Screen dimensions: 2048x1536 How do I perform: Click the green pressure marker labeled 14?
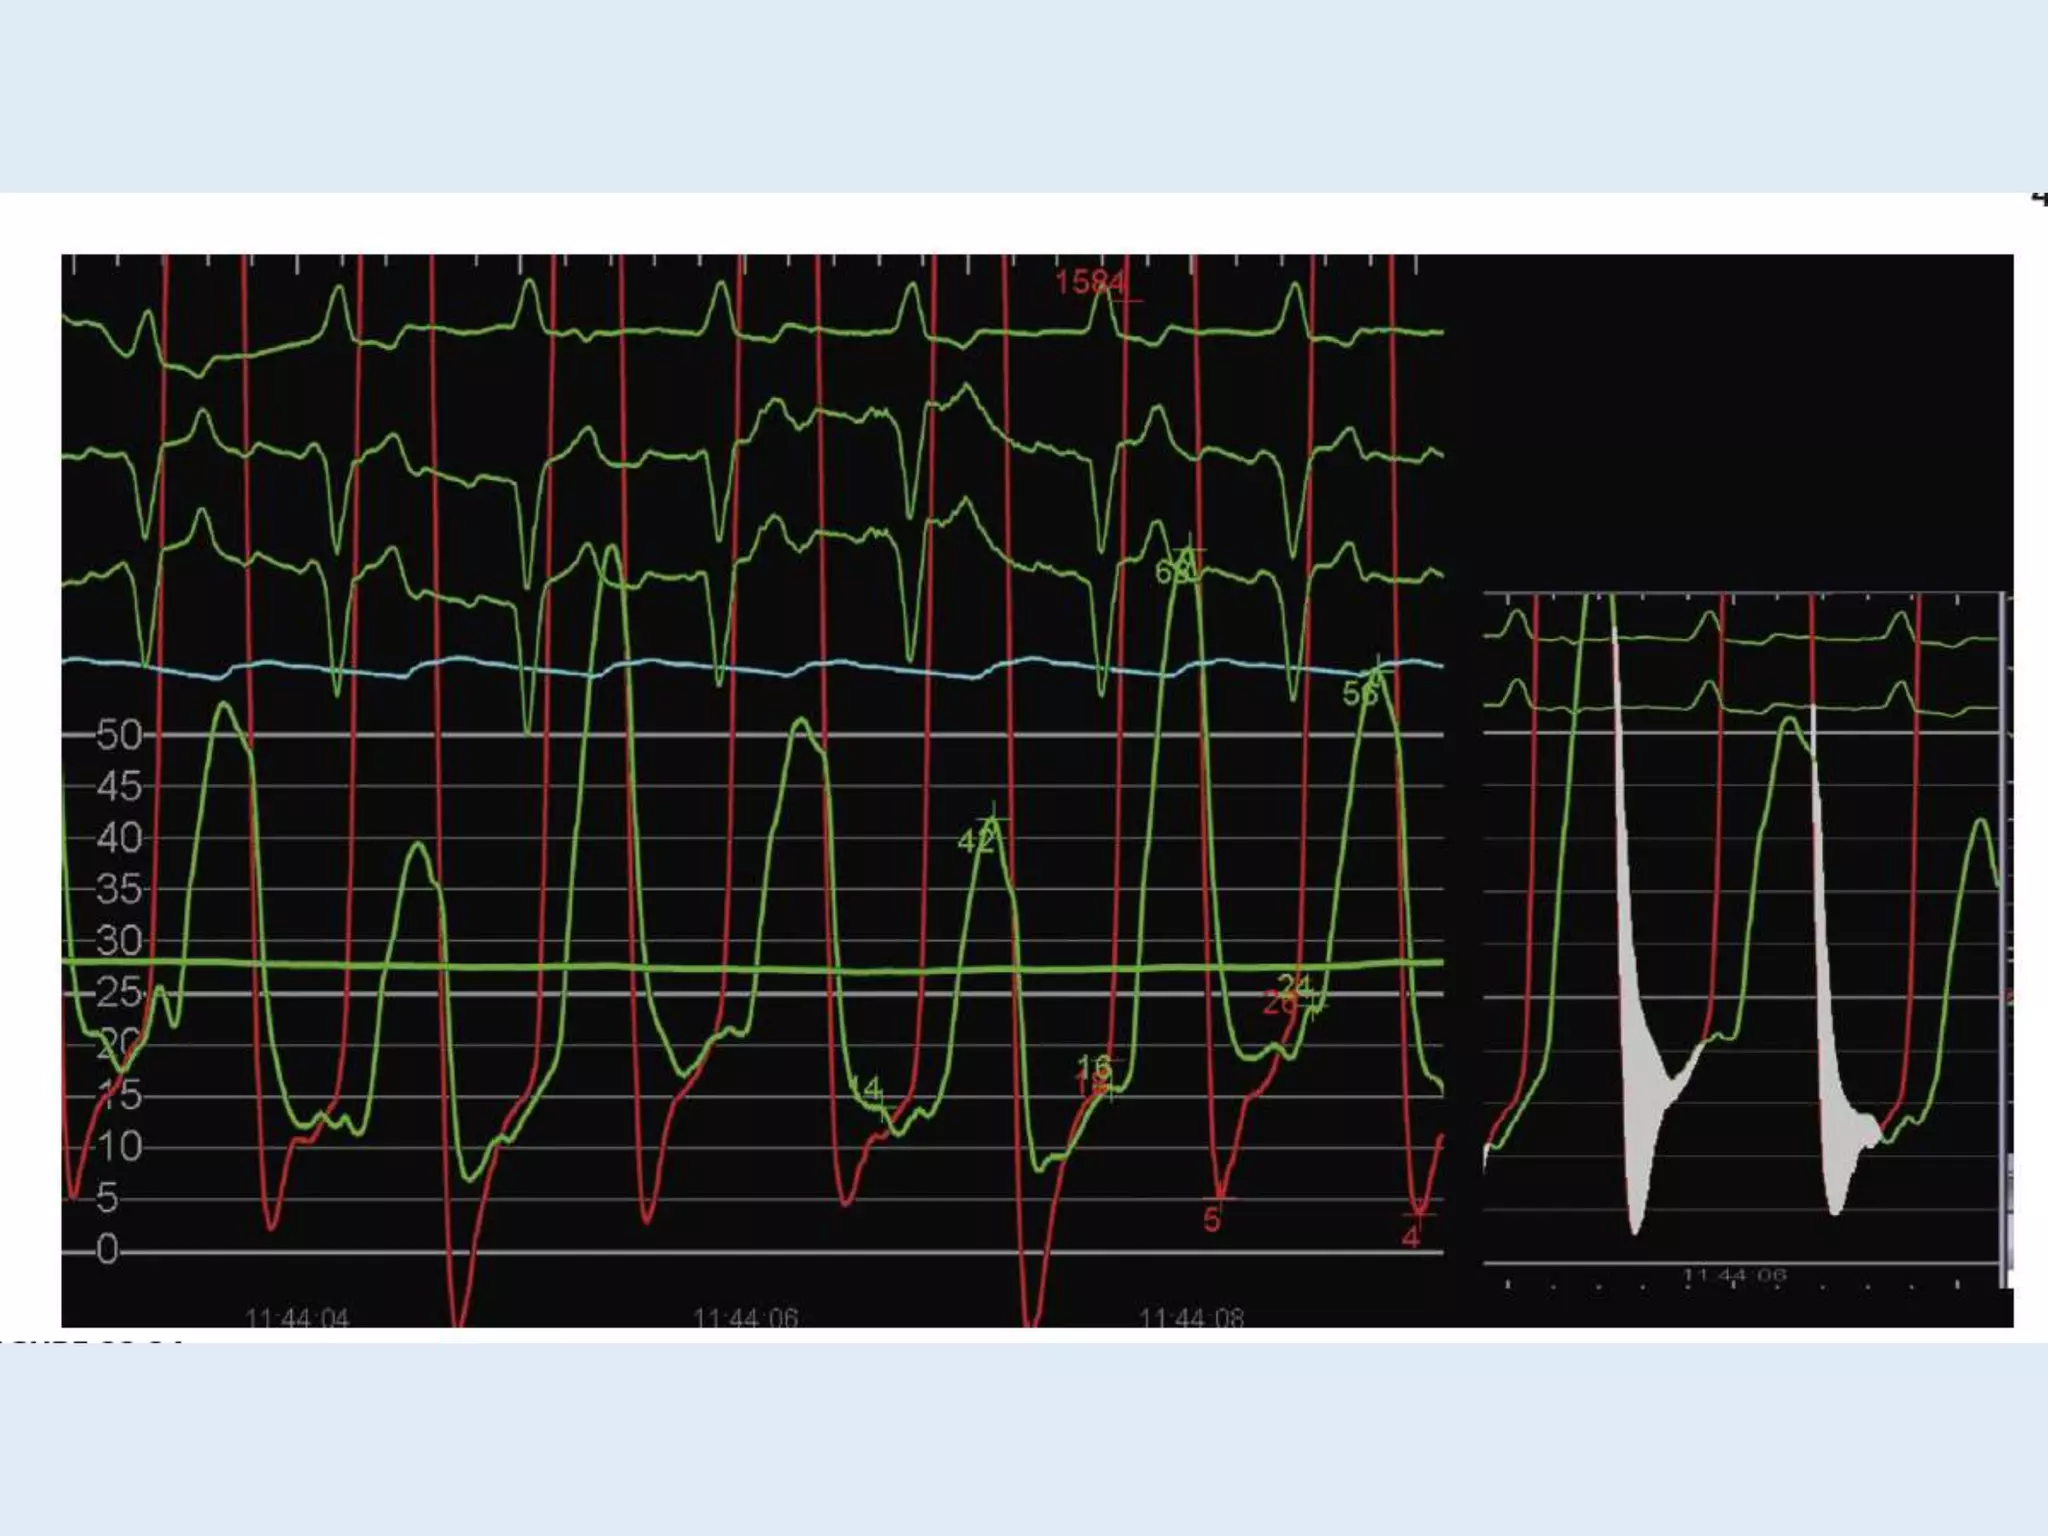pos(865,1088)
